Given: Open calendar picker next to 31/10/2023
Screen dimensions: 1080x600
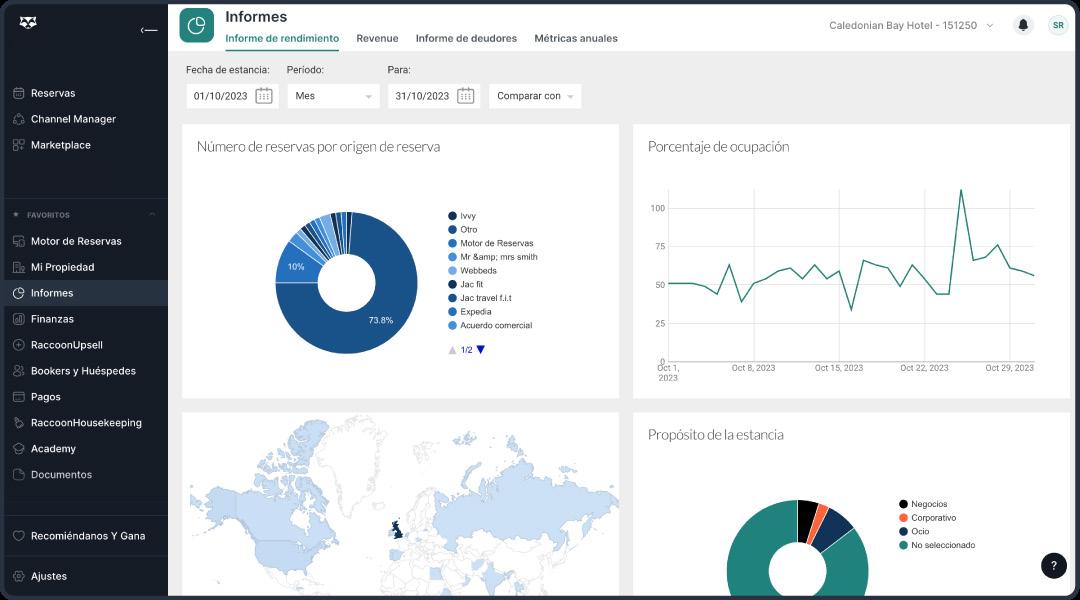Looking at the screenshot, I should point(466,96).
